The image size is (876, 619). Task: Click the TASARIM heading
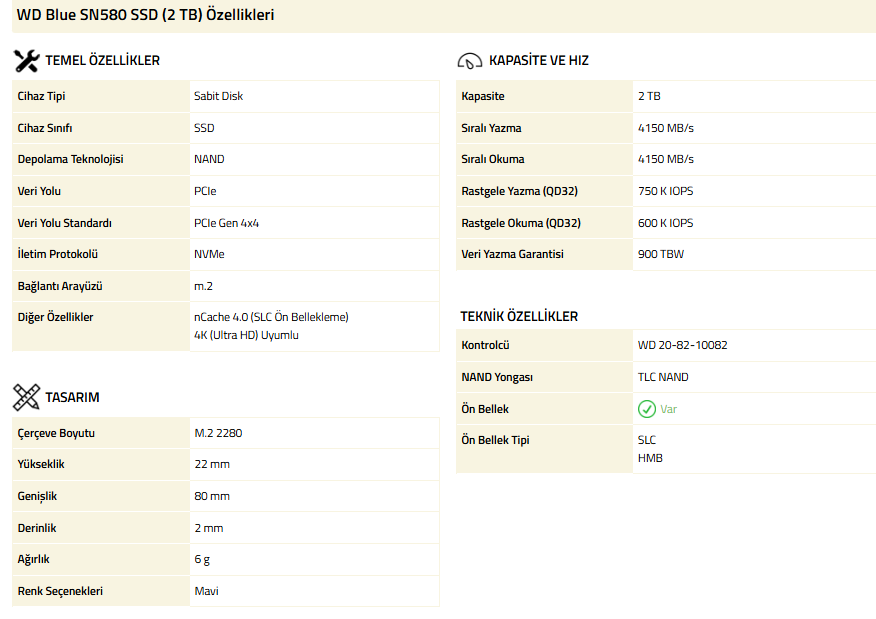[x=72, y=397]
